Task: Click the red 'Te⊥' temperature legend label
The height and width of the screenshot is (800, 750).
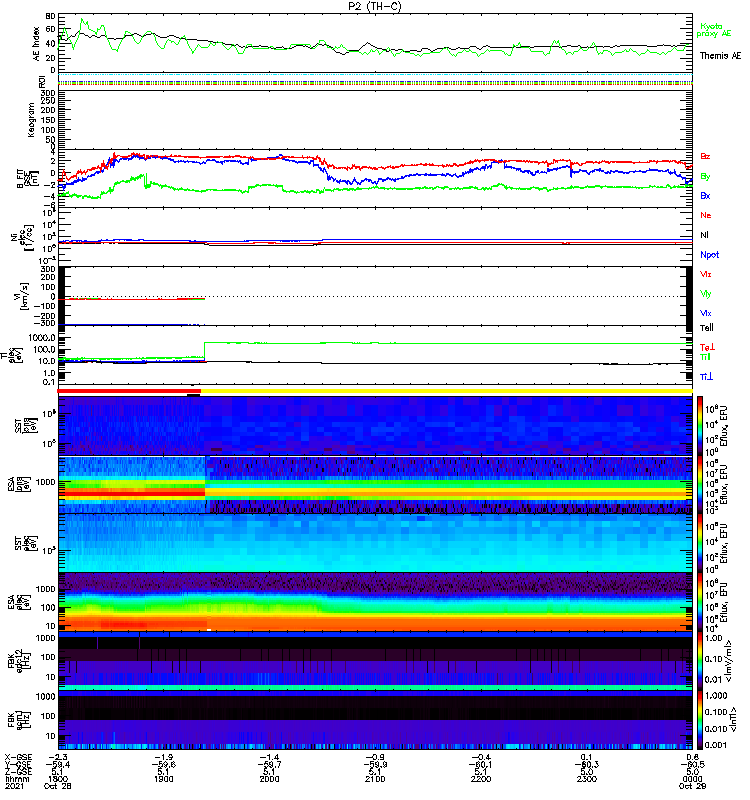Action: (x=707, y=347)
